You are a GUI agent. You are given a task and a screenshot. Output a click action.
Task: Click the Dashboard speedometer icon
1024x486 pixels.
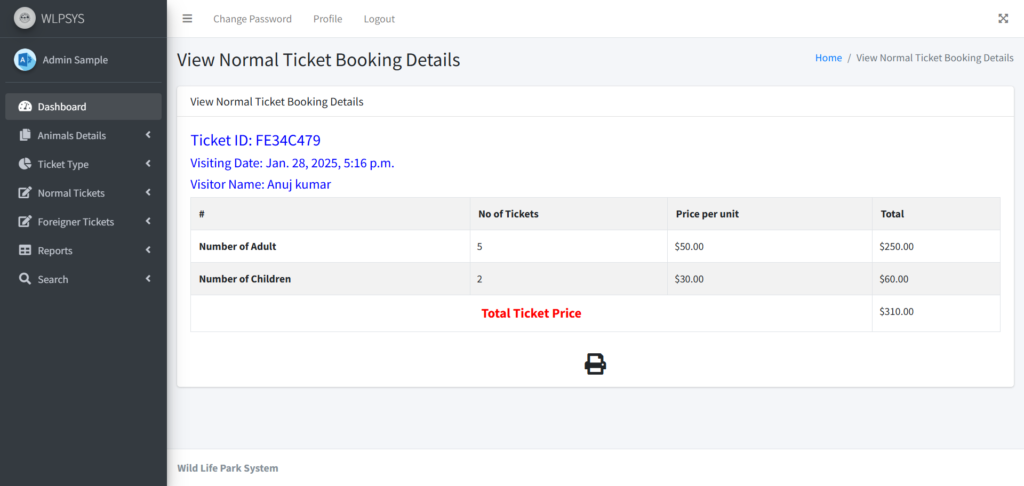coord(25,106)
